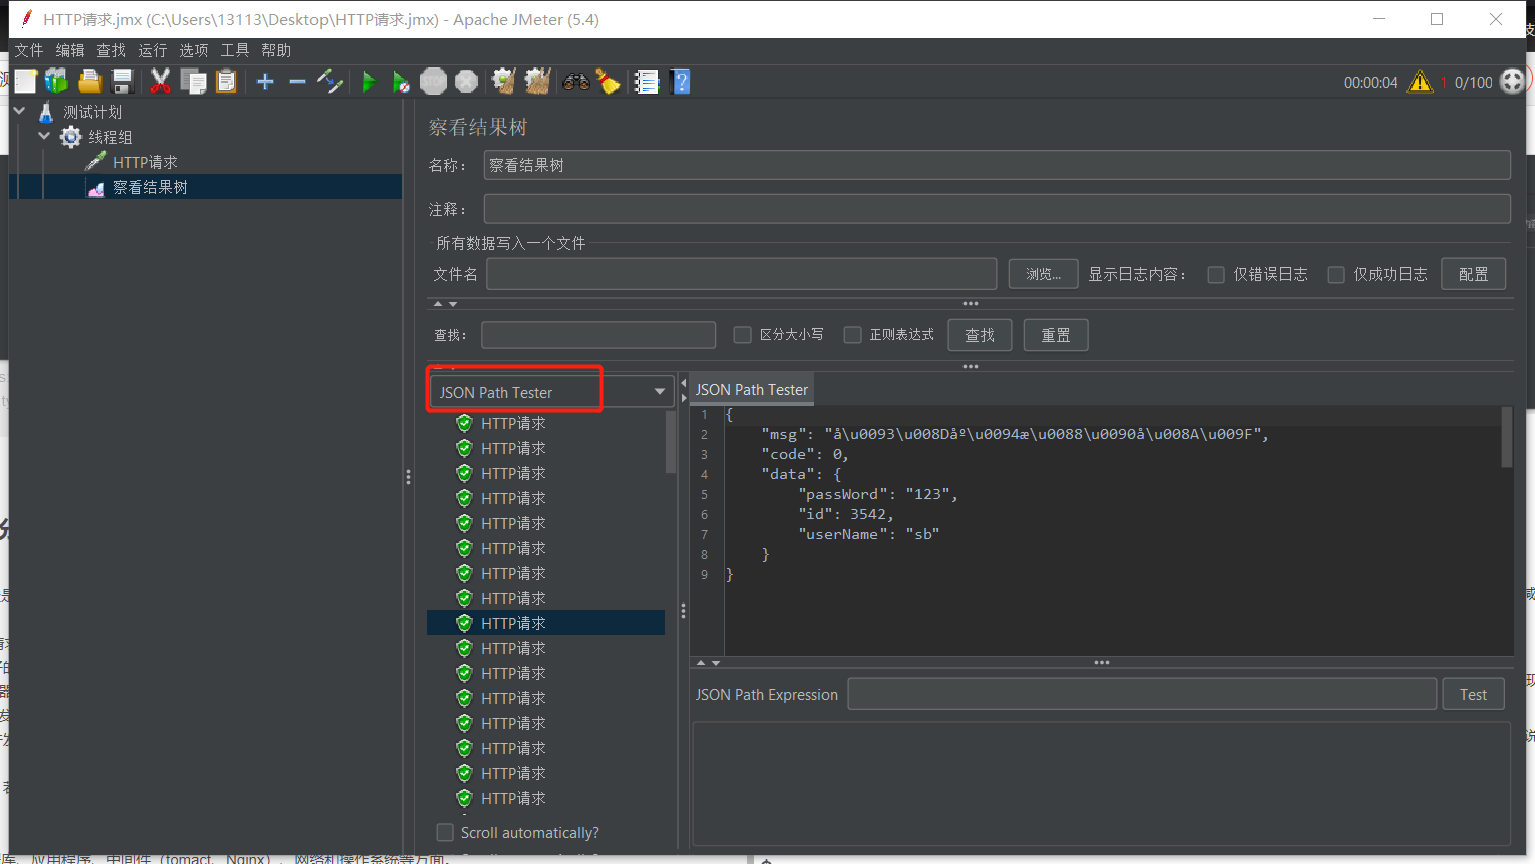Check the Scroll automatically? option
The height and width of the screenshot is (864, 1535).
click(445, 832)
